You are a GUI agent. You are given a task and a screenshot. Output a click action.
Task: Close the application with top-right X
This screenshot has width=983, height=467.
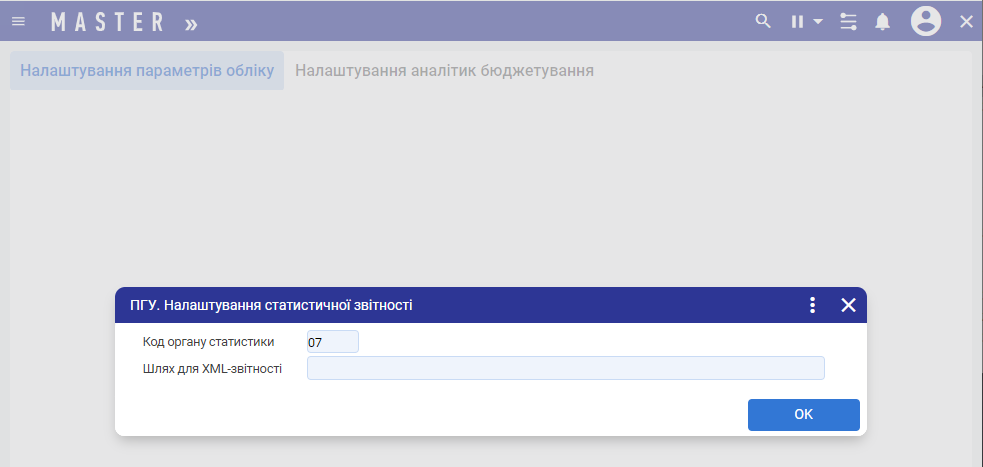tap(966, 21)
